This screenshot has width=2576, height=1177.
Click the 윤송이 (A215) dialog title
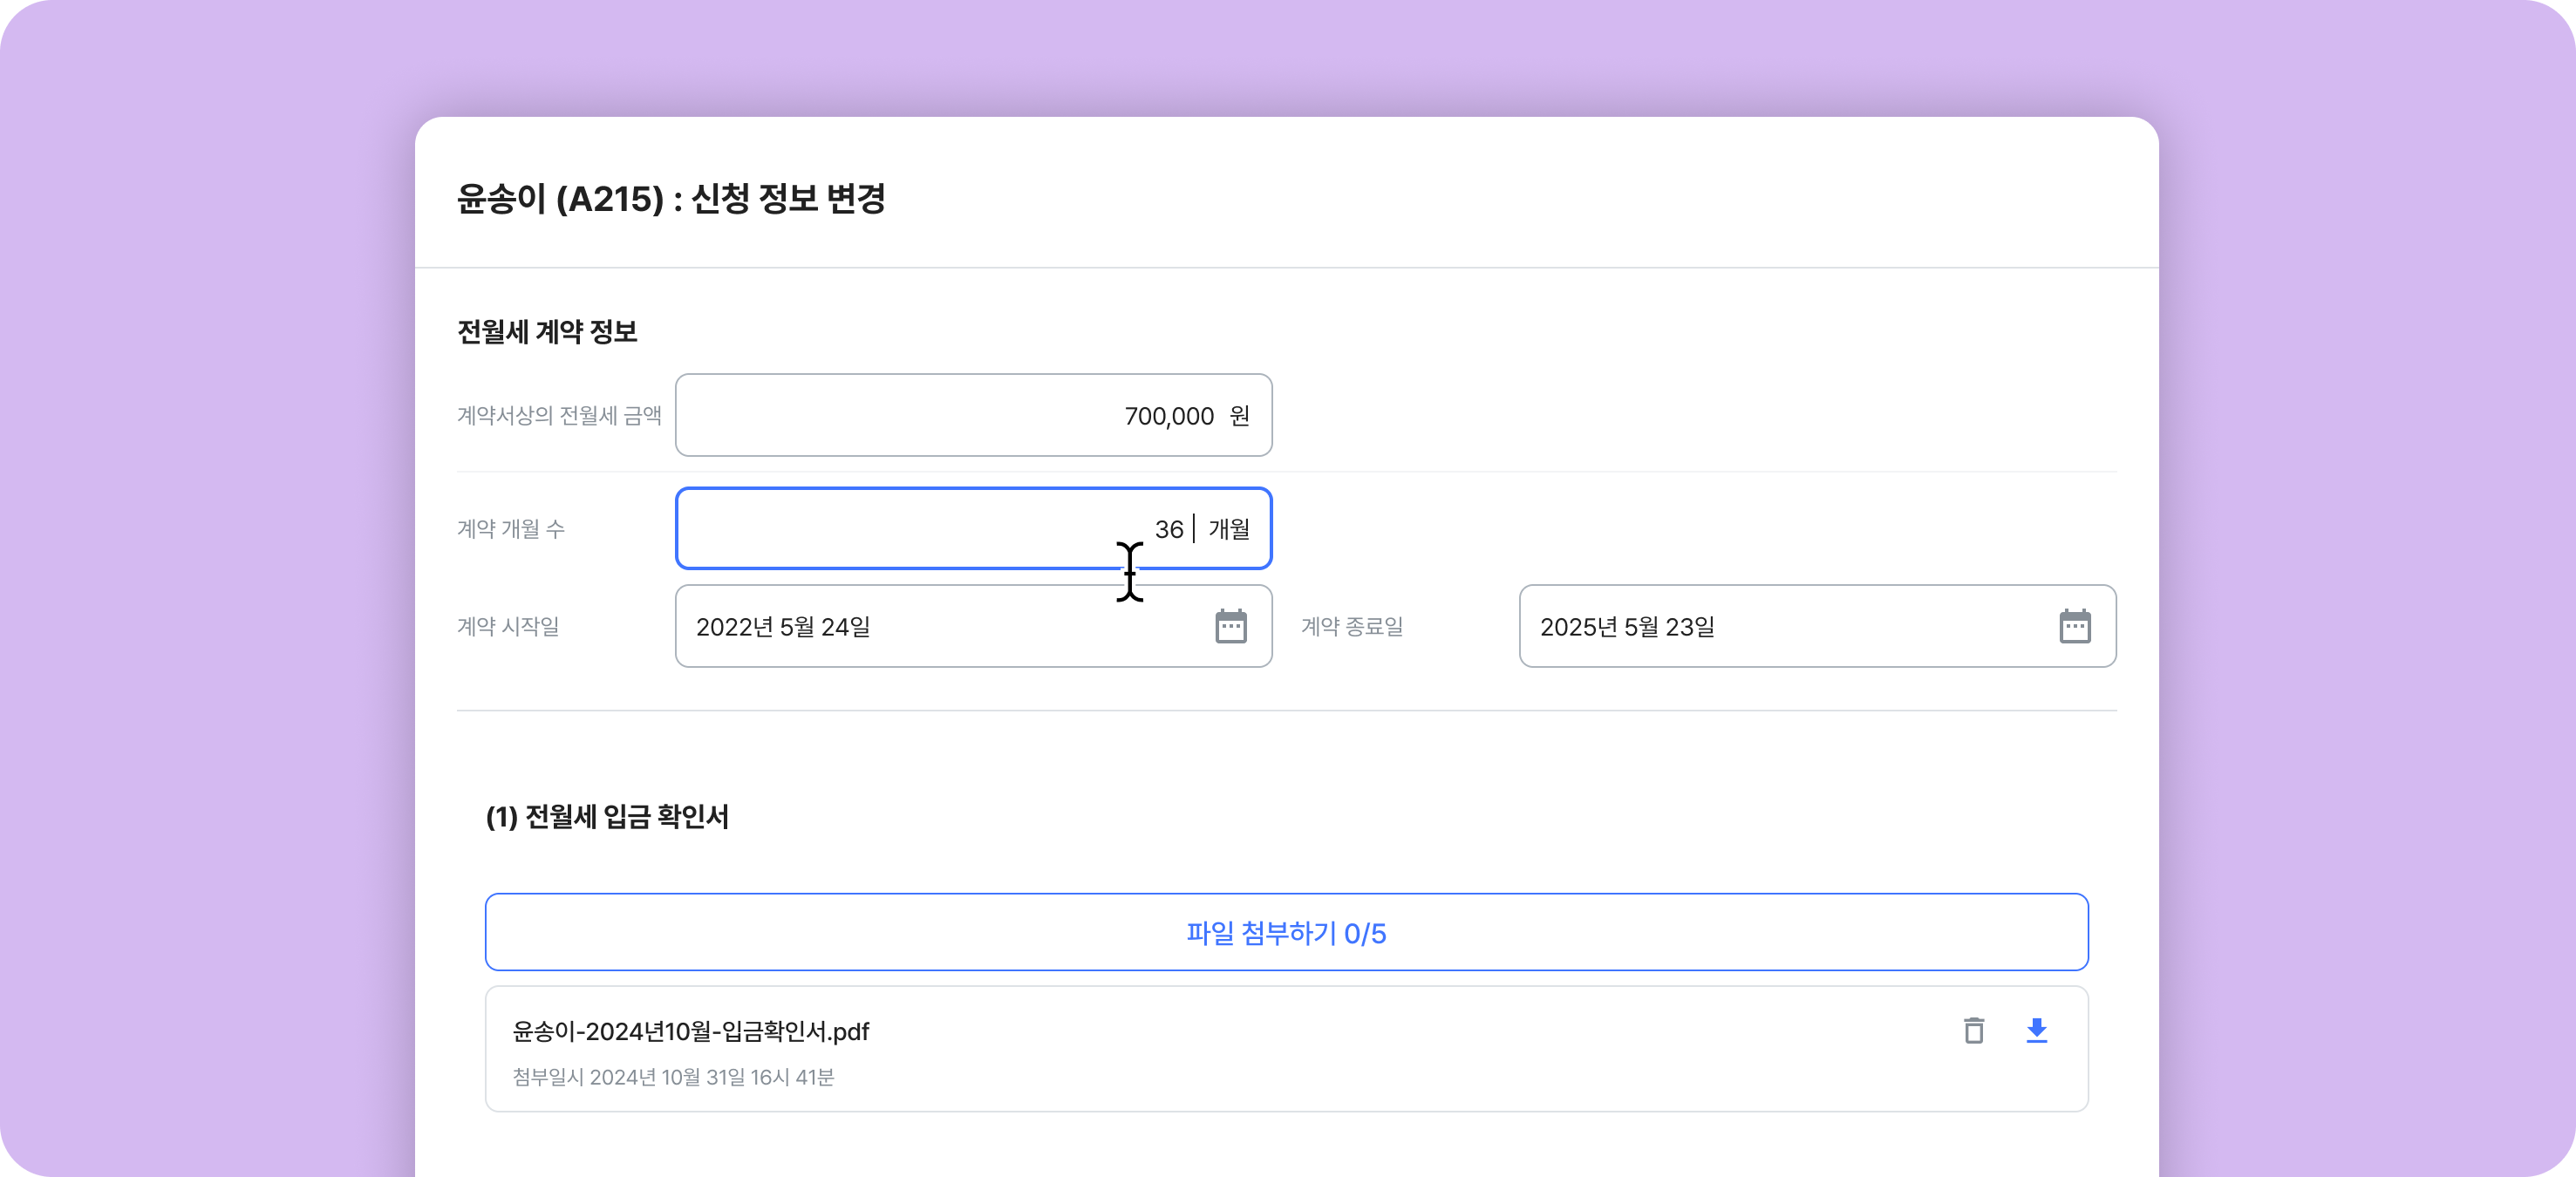click(671, 198)
